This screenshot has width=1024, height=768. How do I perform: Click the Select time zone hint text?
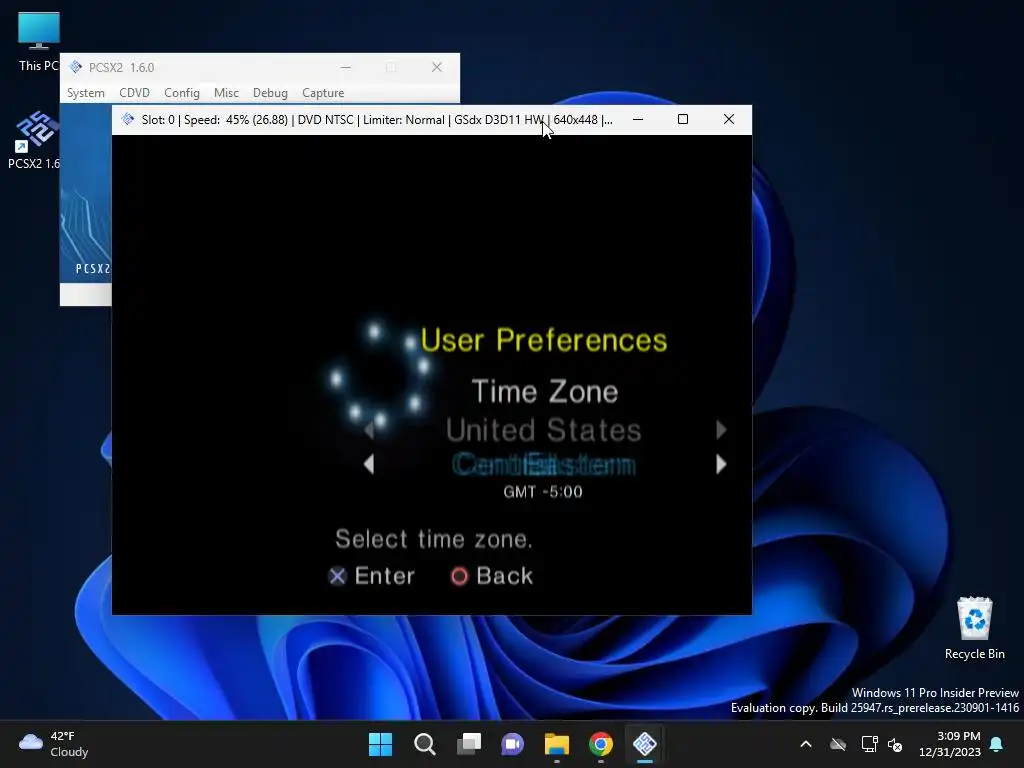[434, 539]
